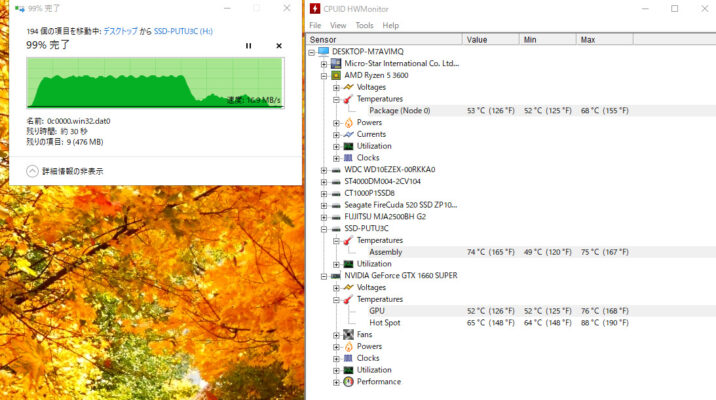Open the View menu in HWMonitor
The width and height of the screenshot is (716, 400).
pos(338,26)
